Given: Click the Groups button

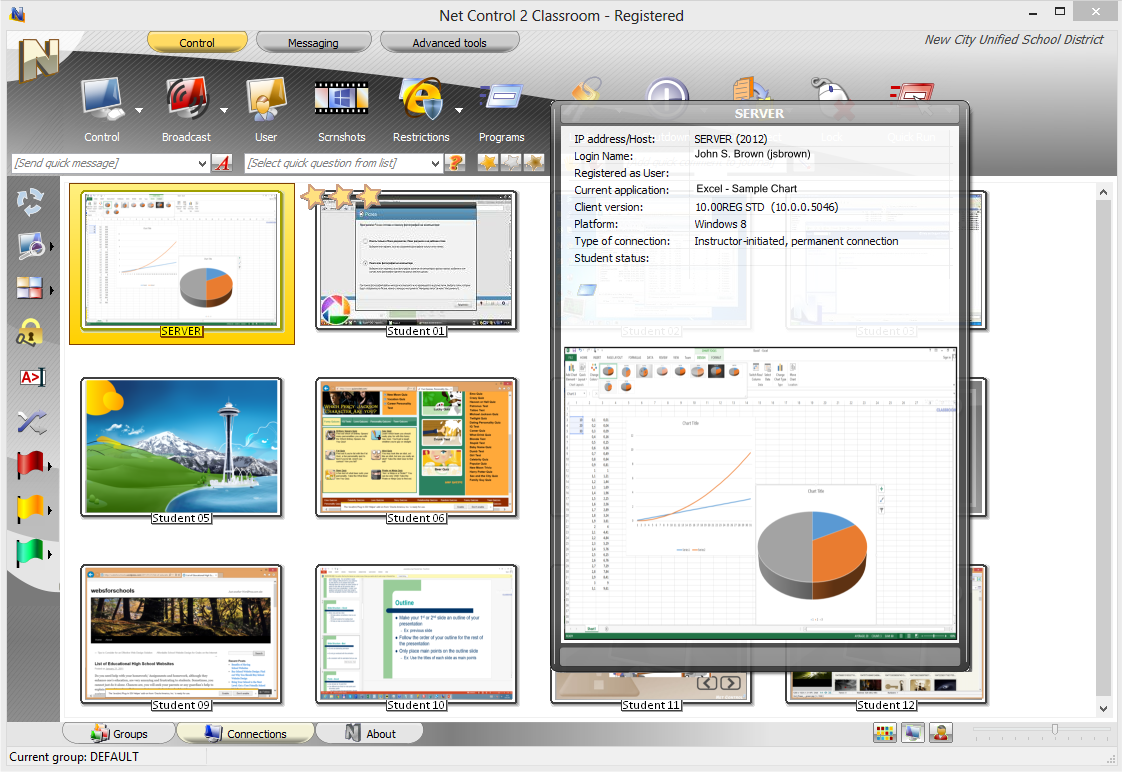Looking at the screenshot, I should tap(119, 733).
